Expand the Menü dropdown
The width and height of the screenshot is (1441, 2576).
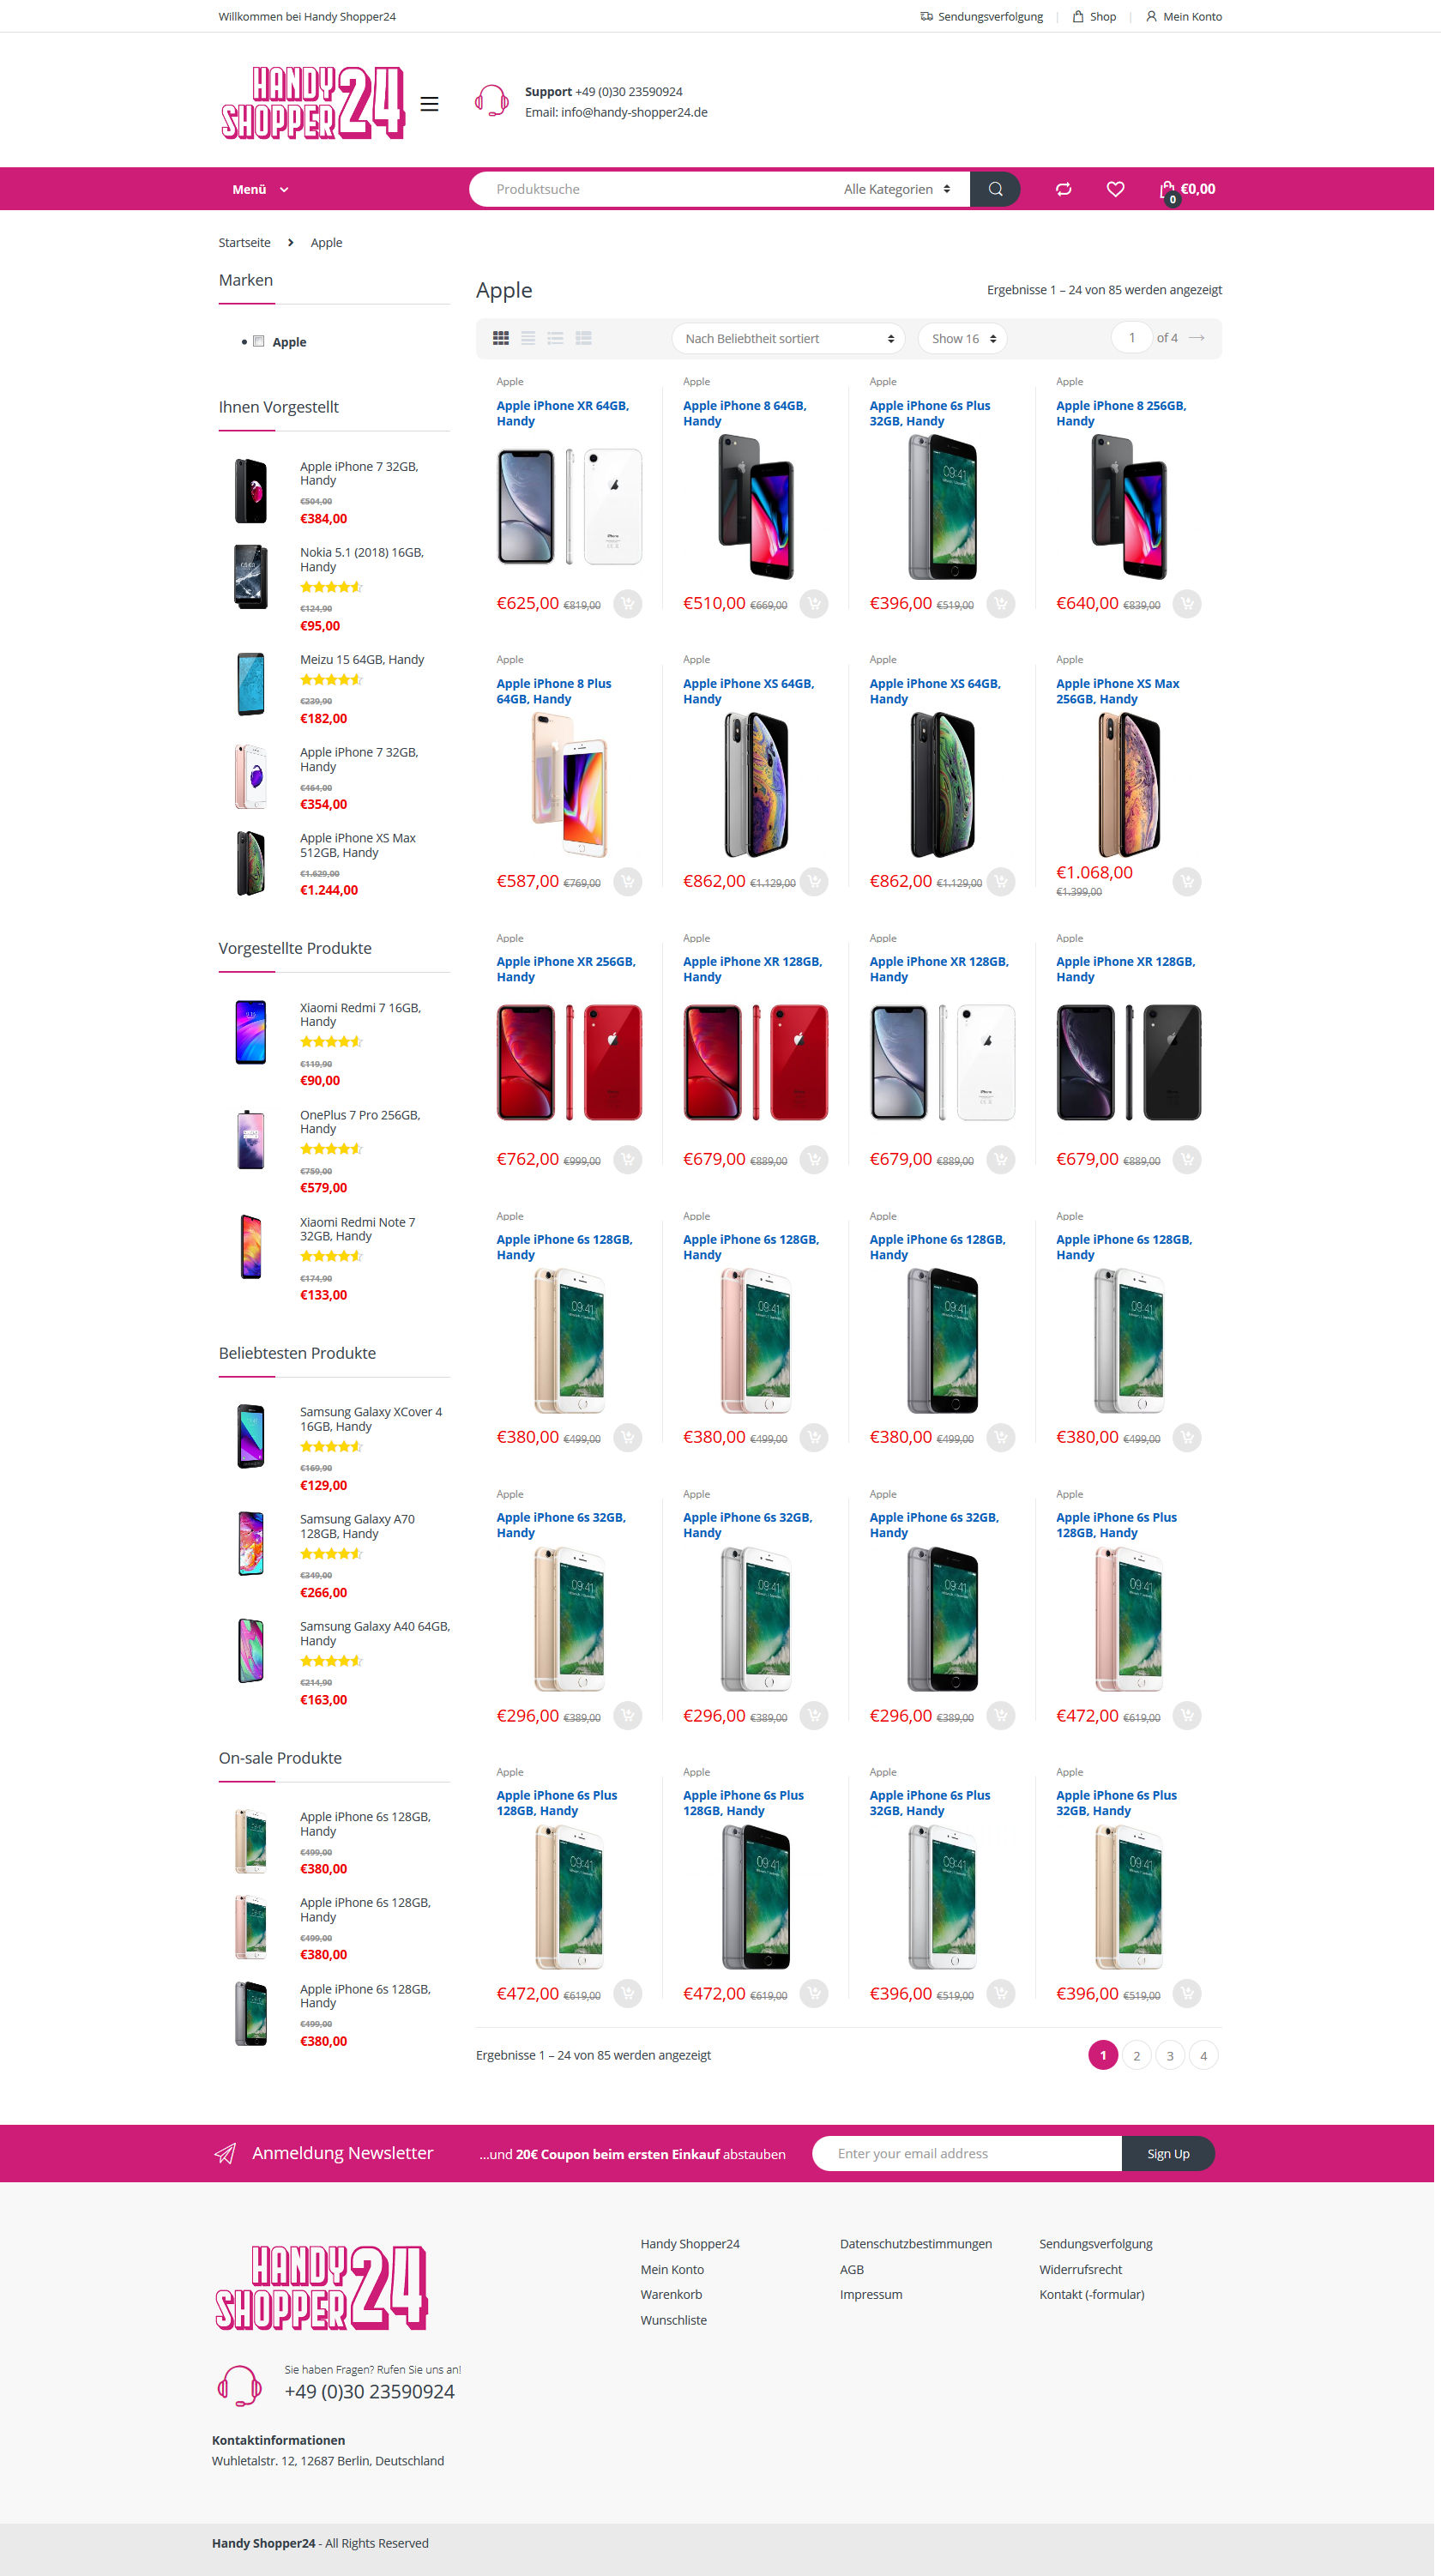(x=260, y=189)
